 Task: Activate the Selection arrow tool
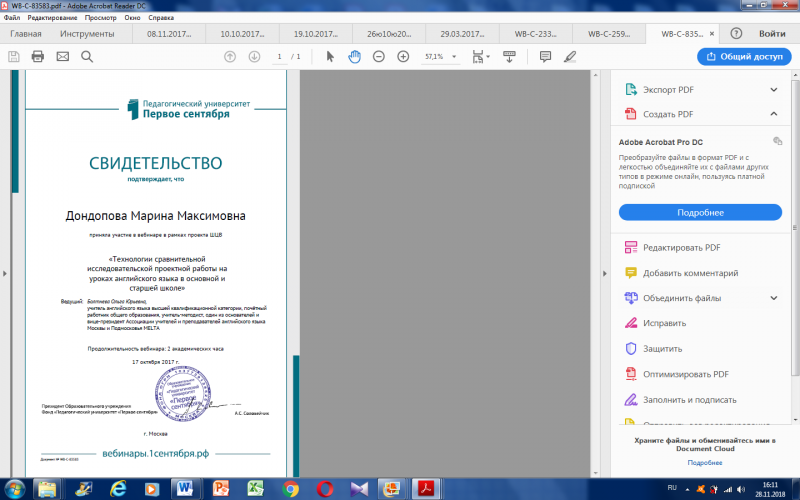pos(330,57)
